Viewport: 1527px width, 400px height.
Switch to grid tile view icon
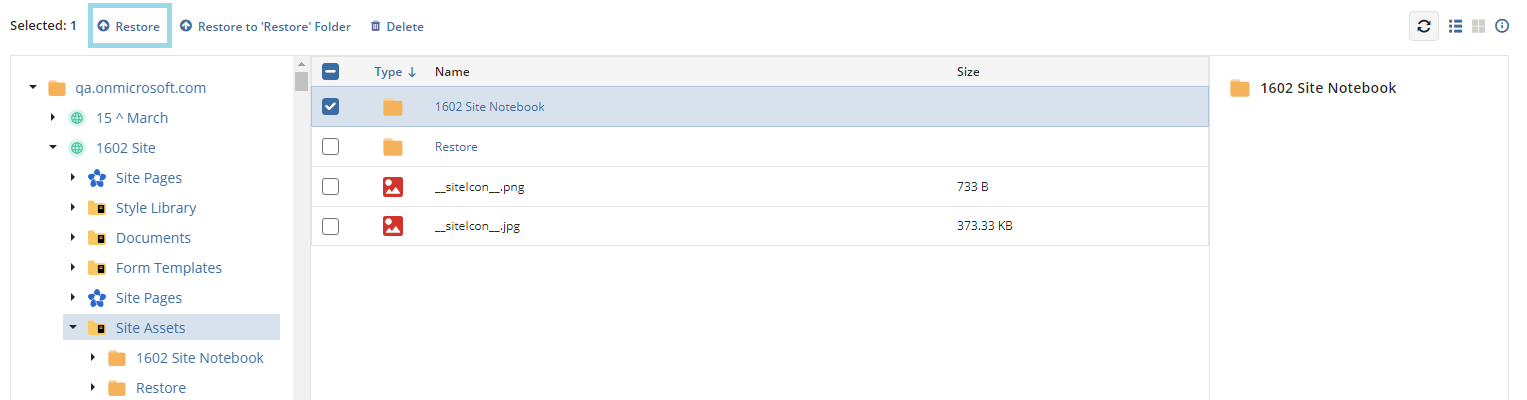(x=1478, y=26)
